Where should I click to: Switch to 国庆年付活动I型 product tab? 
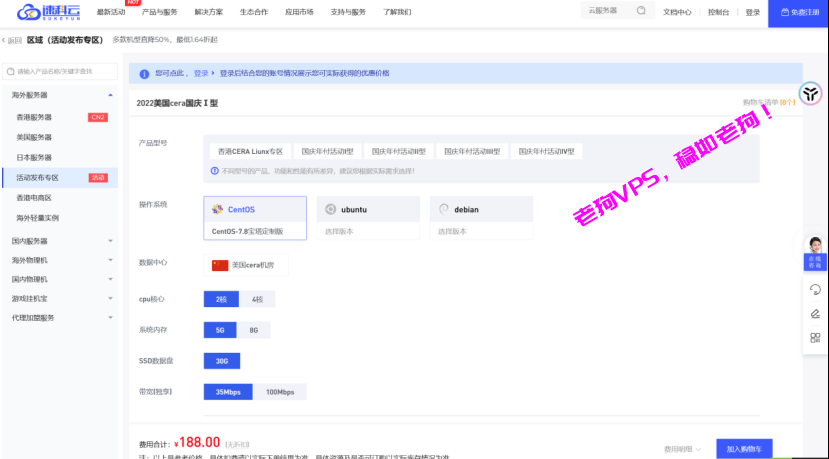pyautogui.click(x=327, y=151)
